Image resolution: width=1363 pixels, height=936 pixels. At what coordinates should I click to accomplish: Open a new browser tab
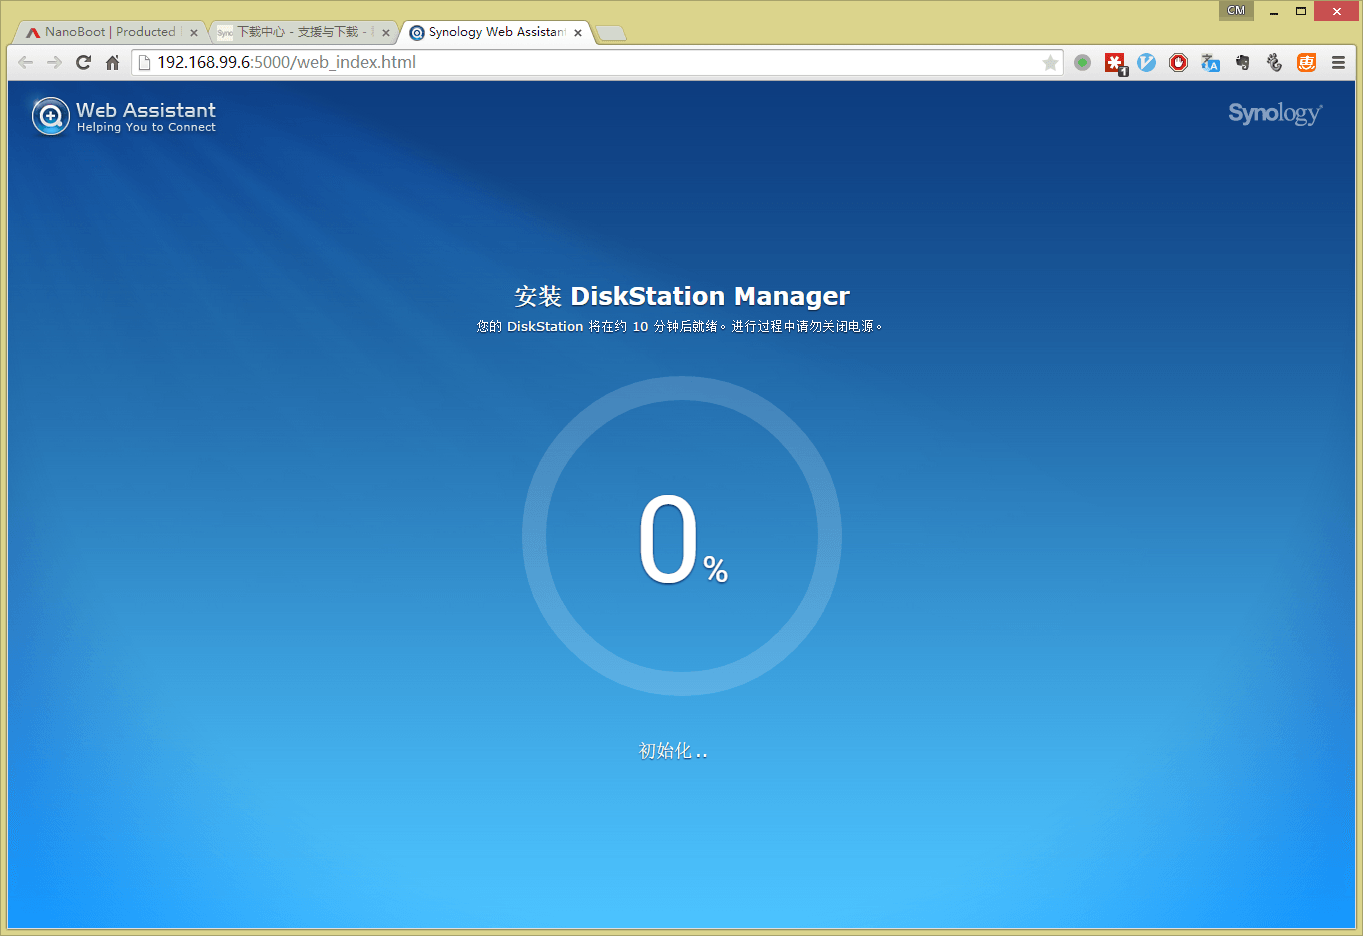(x=611, y=33)
